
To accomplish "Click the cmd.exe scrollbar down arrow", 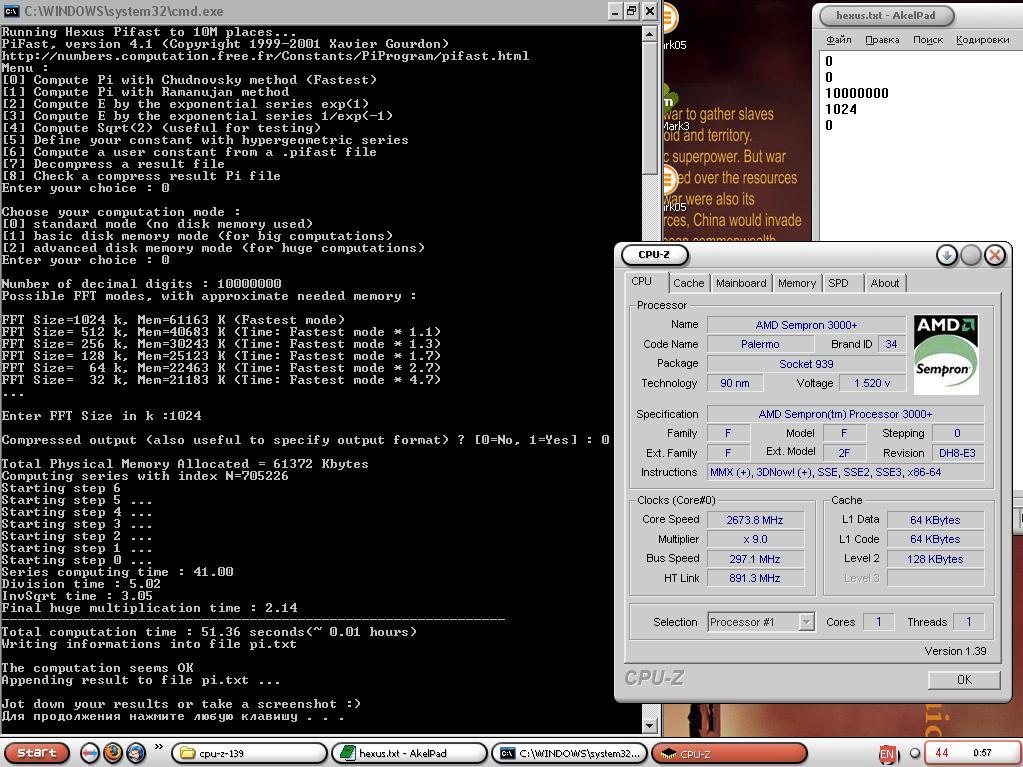I will (x=650, y=725).
